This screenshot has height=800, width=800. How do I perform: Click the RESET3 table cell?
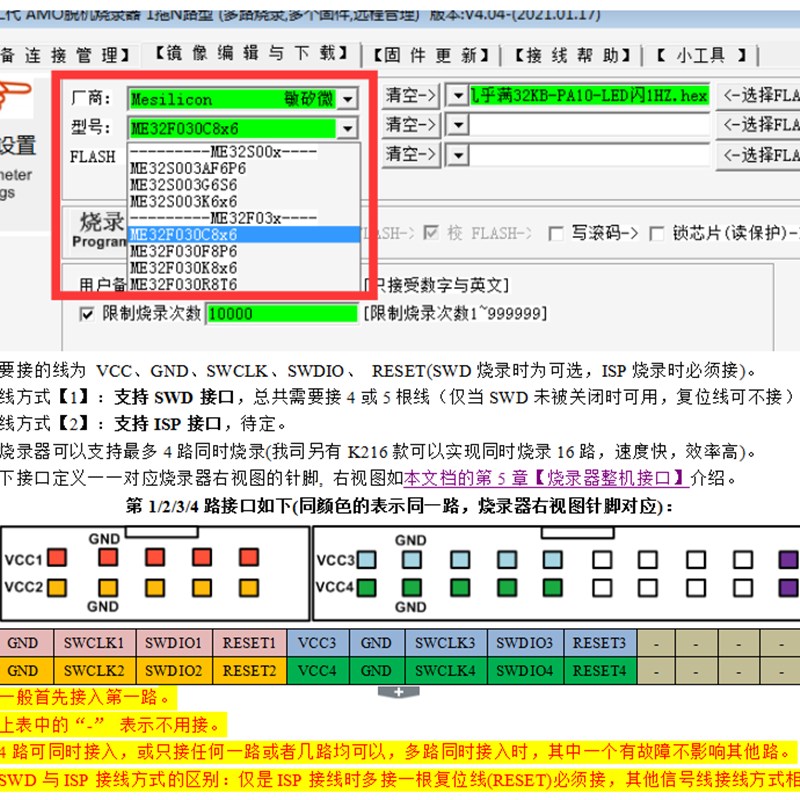click(600, 643)
